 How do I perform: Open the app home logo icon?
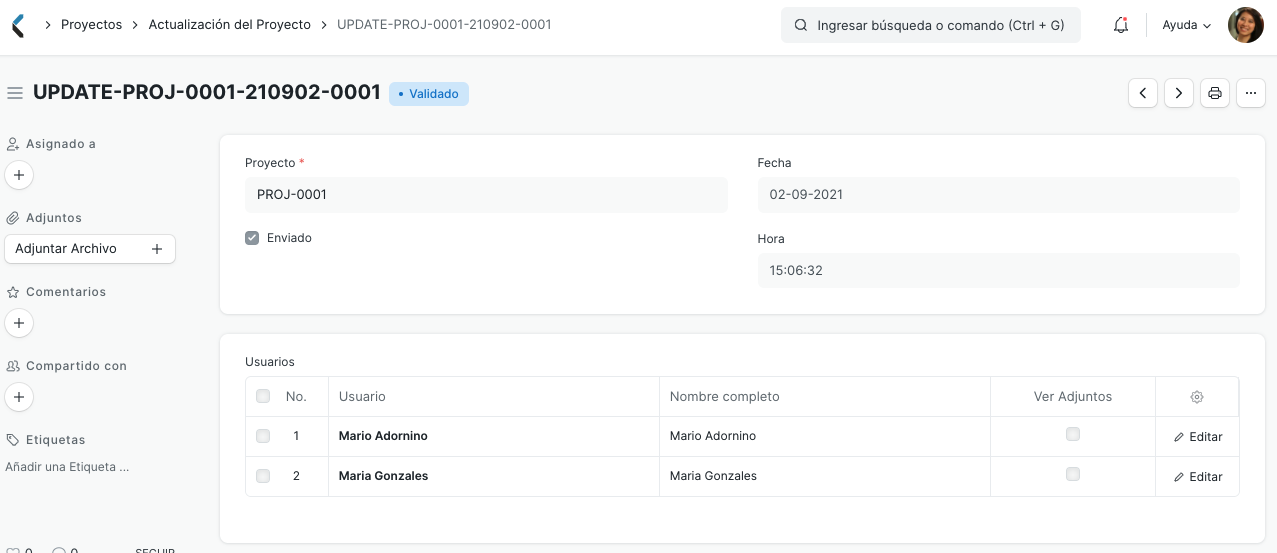pyautogui.click(x=17, y=25)
